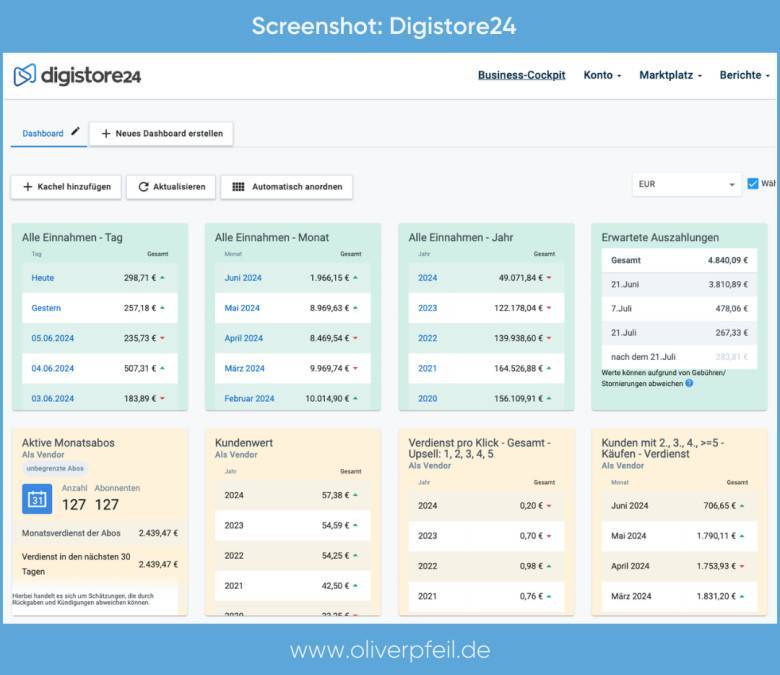Viewport: 780px width, 675px height.
Task: Click the 7.Juli payout row
Action: coord(679,308)
